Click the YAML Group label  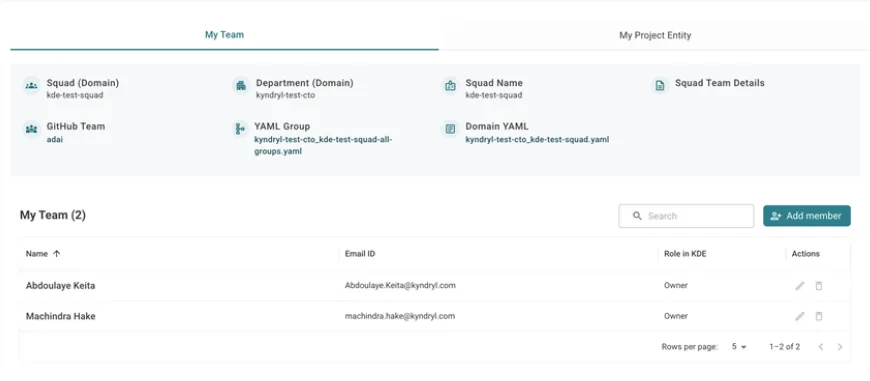pos(282,126)
